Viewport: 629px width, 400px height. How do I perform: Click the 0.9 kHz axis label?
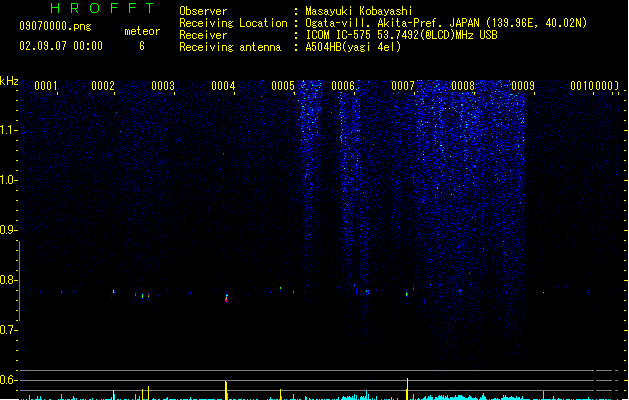tap(8, 230)
